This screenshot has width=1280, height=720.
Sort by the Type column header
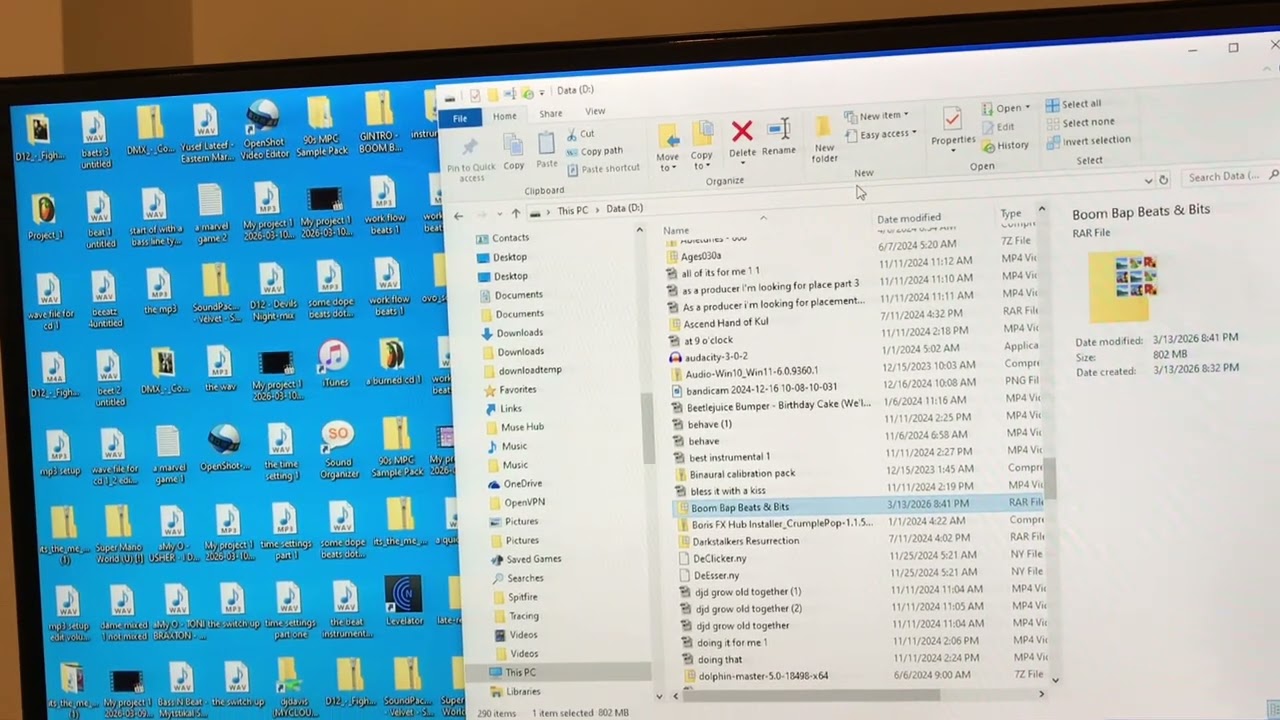click(1011, 213)
